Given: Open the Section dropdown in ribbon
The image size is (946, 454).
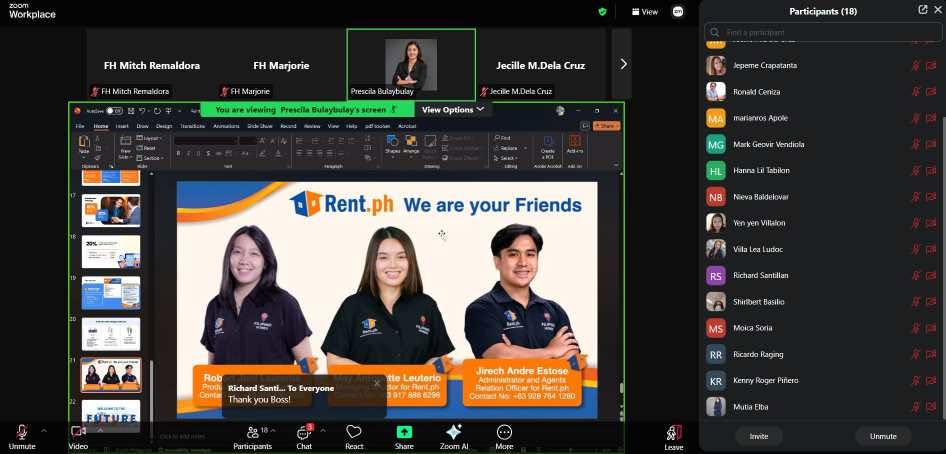Looking at the screenshot, I should 150,158.
